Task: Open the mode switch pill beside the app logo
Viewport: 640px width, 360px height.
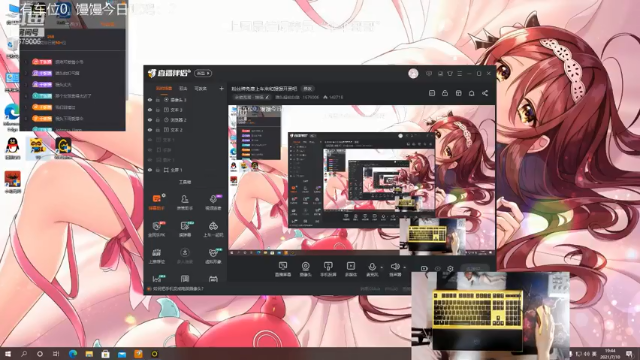Action: pyautogui.click(x=203, y=73)
